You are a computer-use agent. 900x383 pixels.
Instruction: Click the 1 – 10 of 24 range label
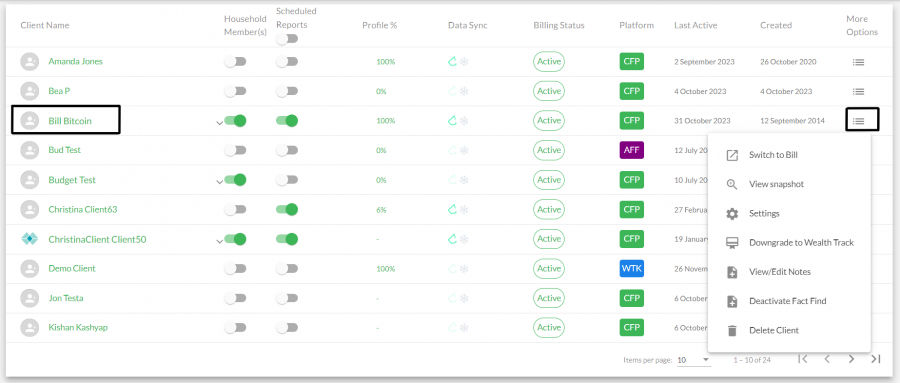coord(752,360)
